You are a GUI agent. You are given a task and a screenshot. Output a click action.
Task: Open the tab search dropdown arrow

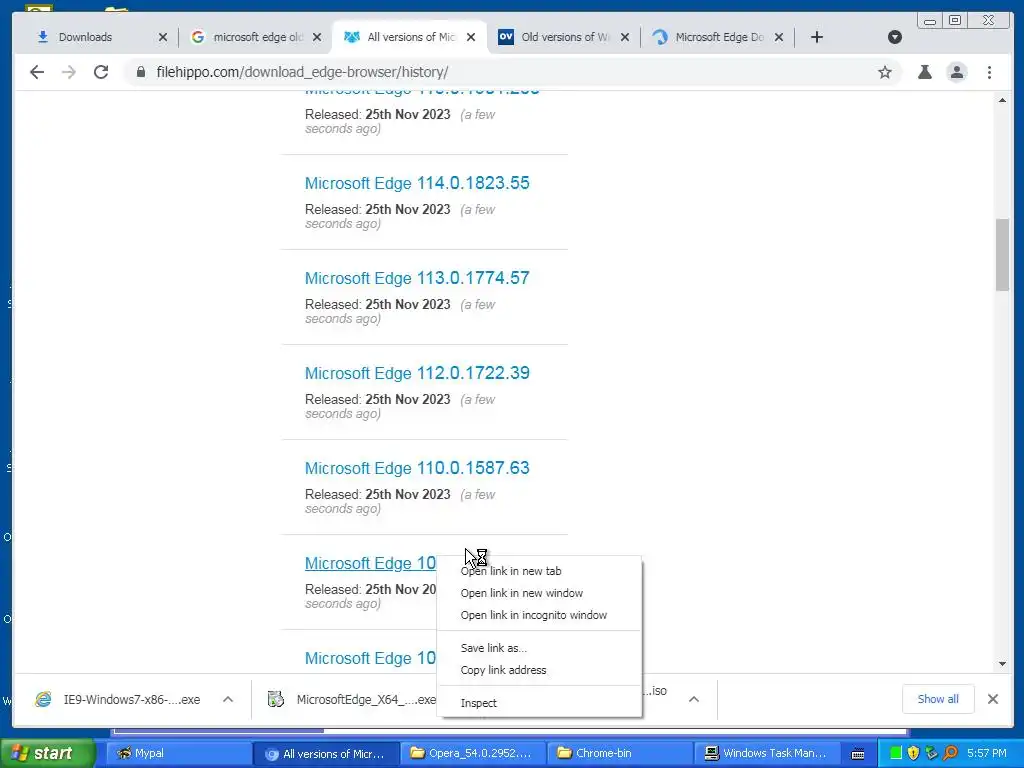(895, 37)
